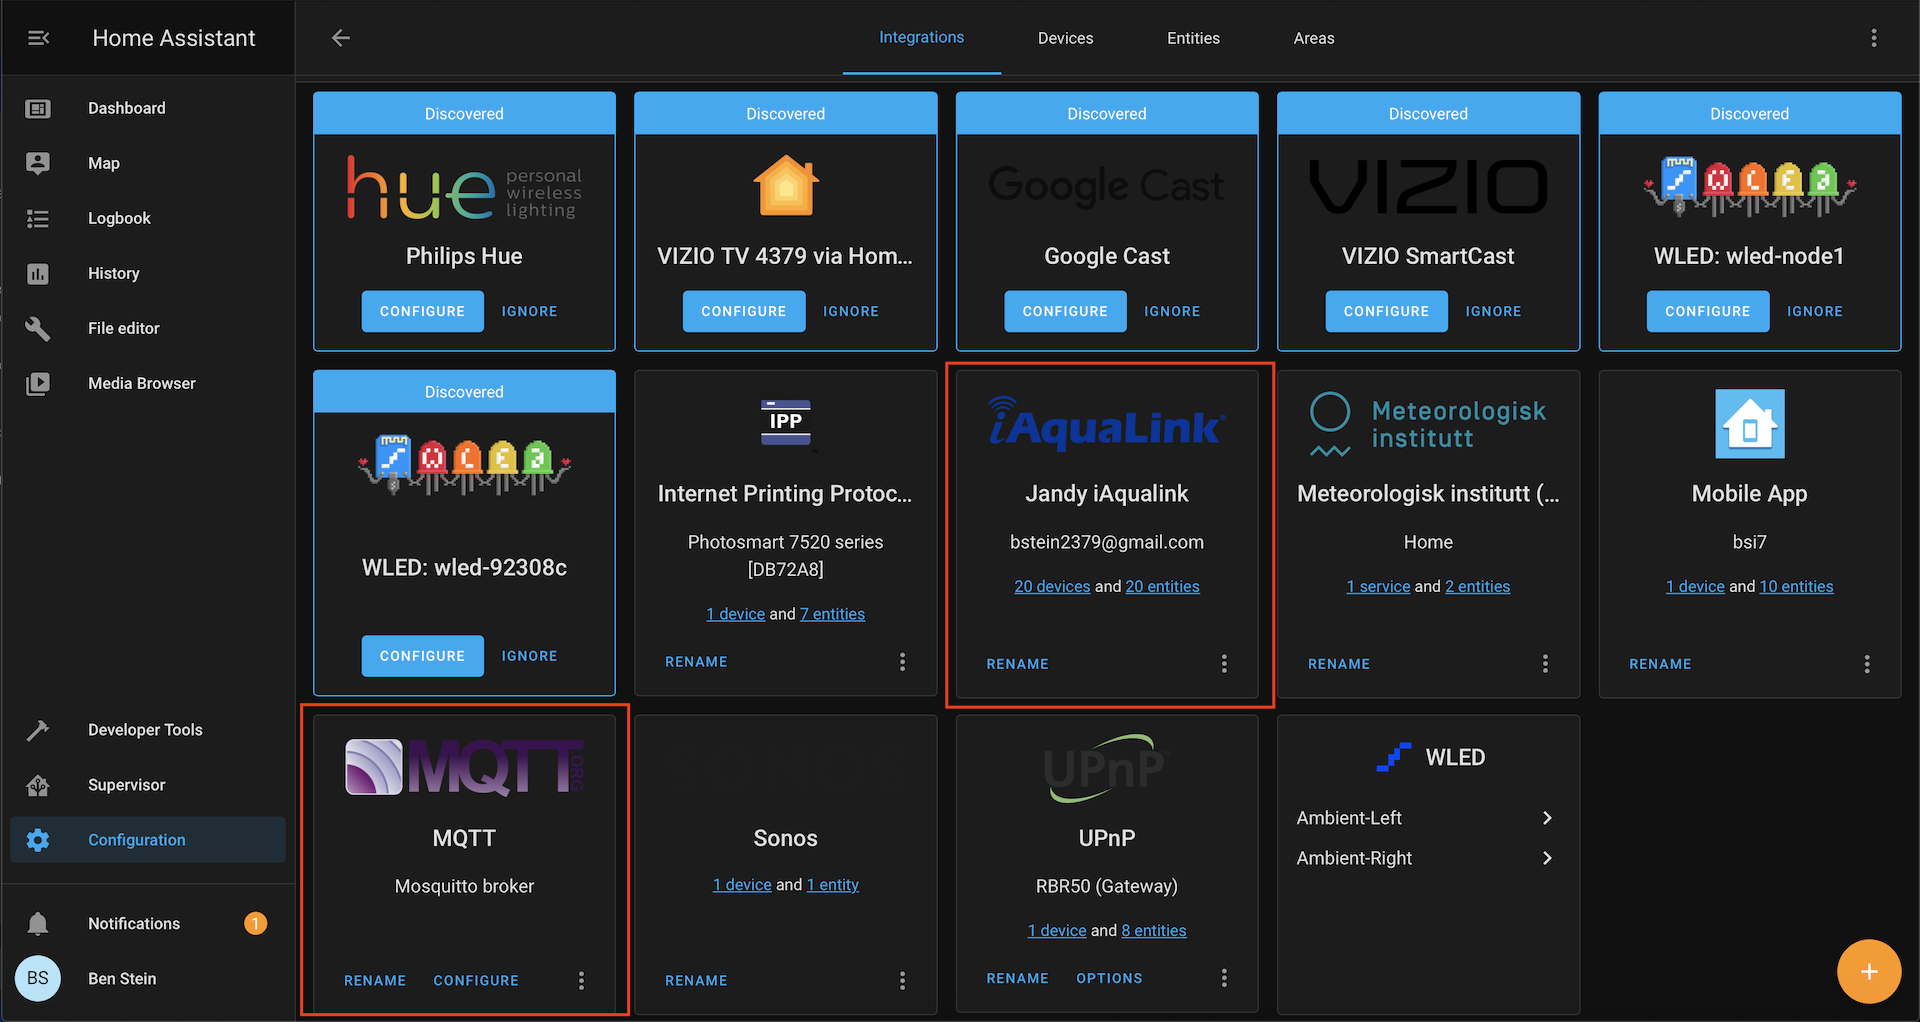Open the History chart icon in the sidebar
The height and width of the screenshot is (1022, 1920).
pos(38,273)
